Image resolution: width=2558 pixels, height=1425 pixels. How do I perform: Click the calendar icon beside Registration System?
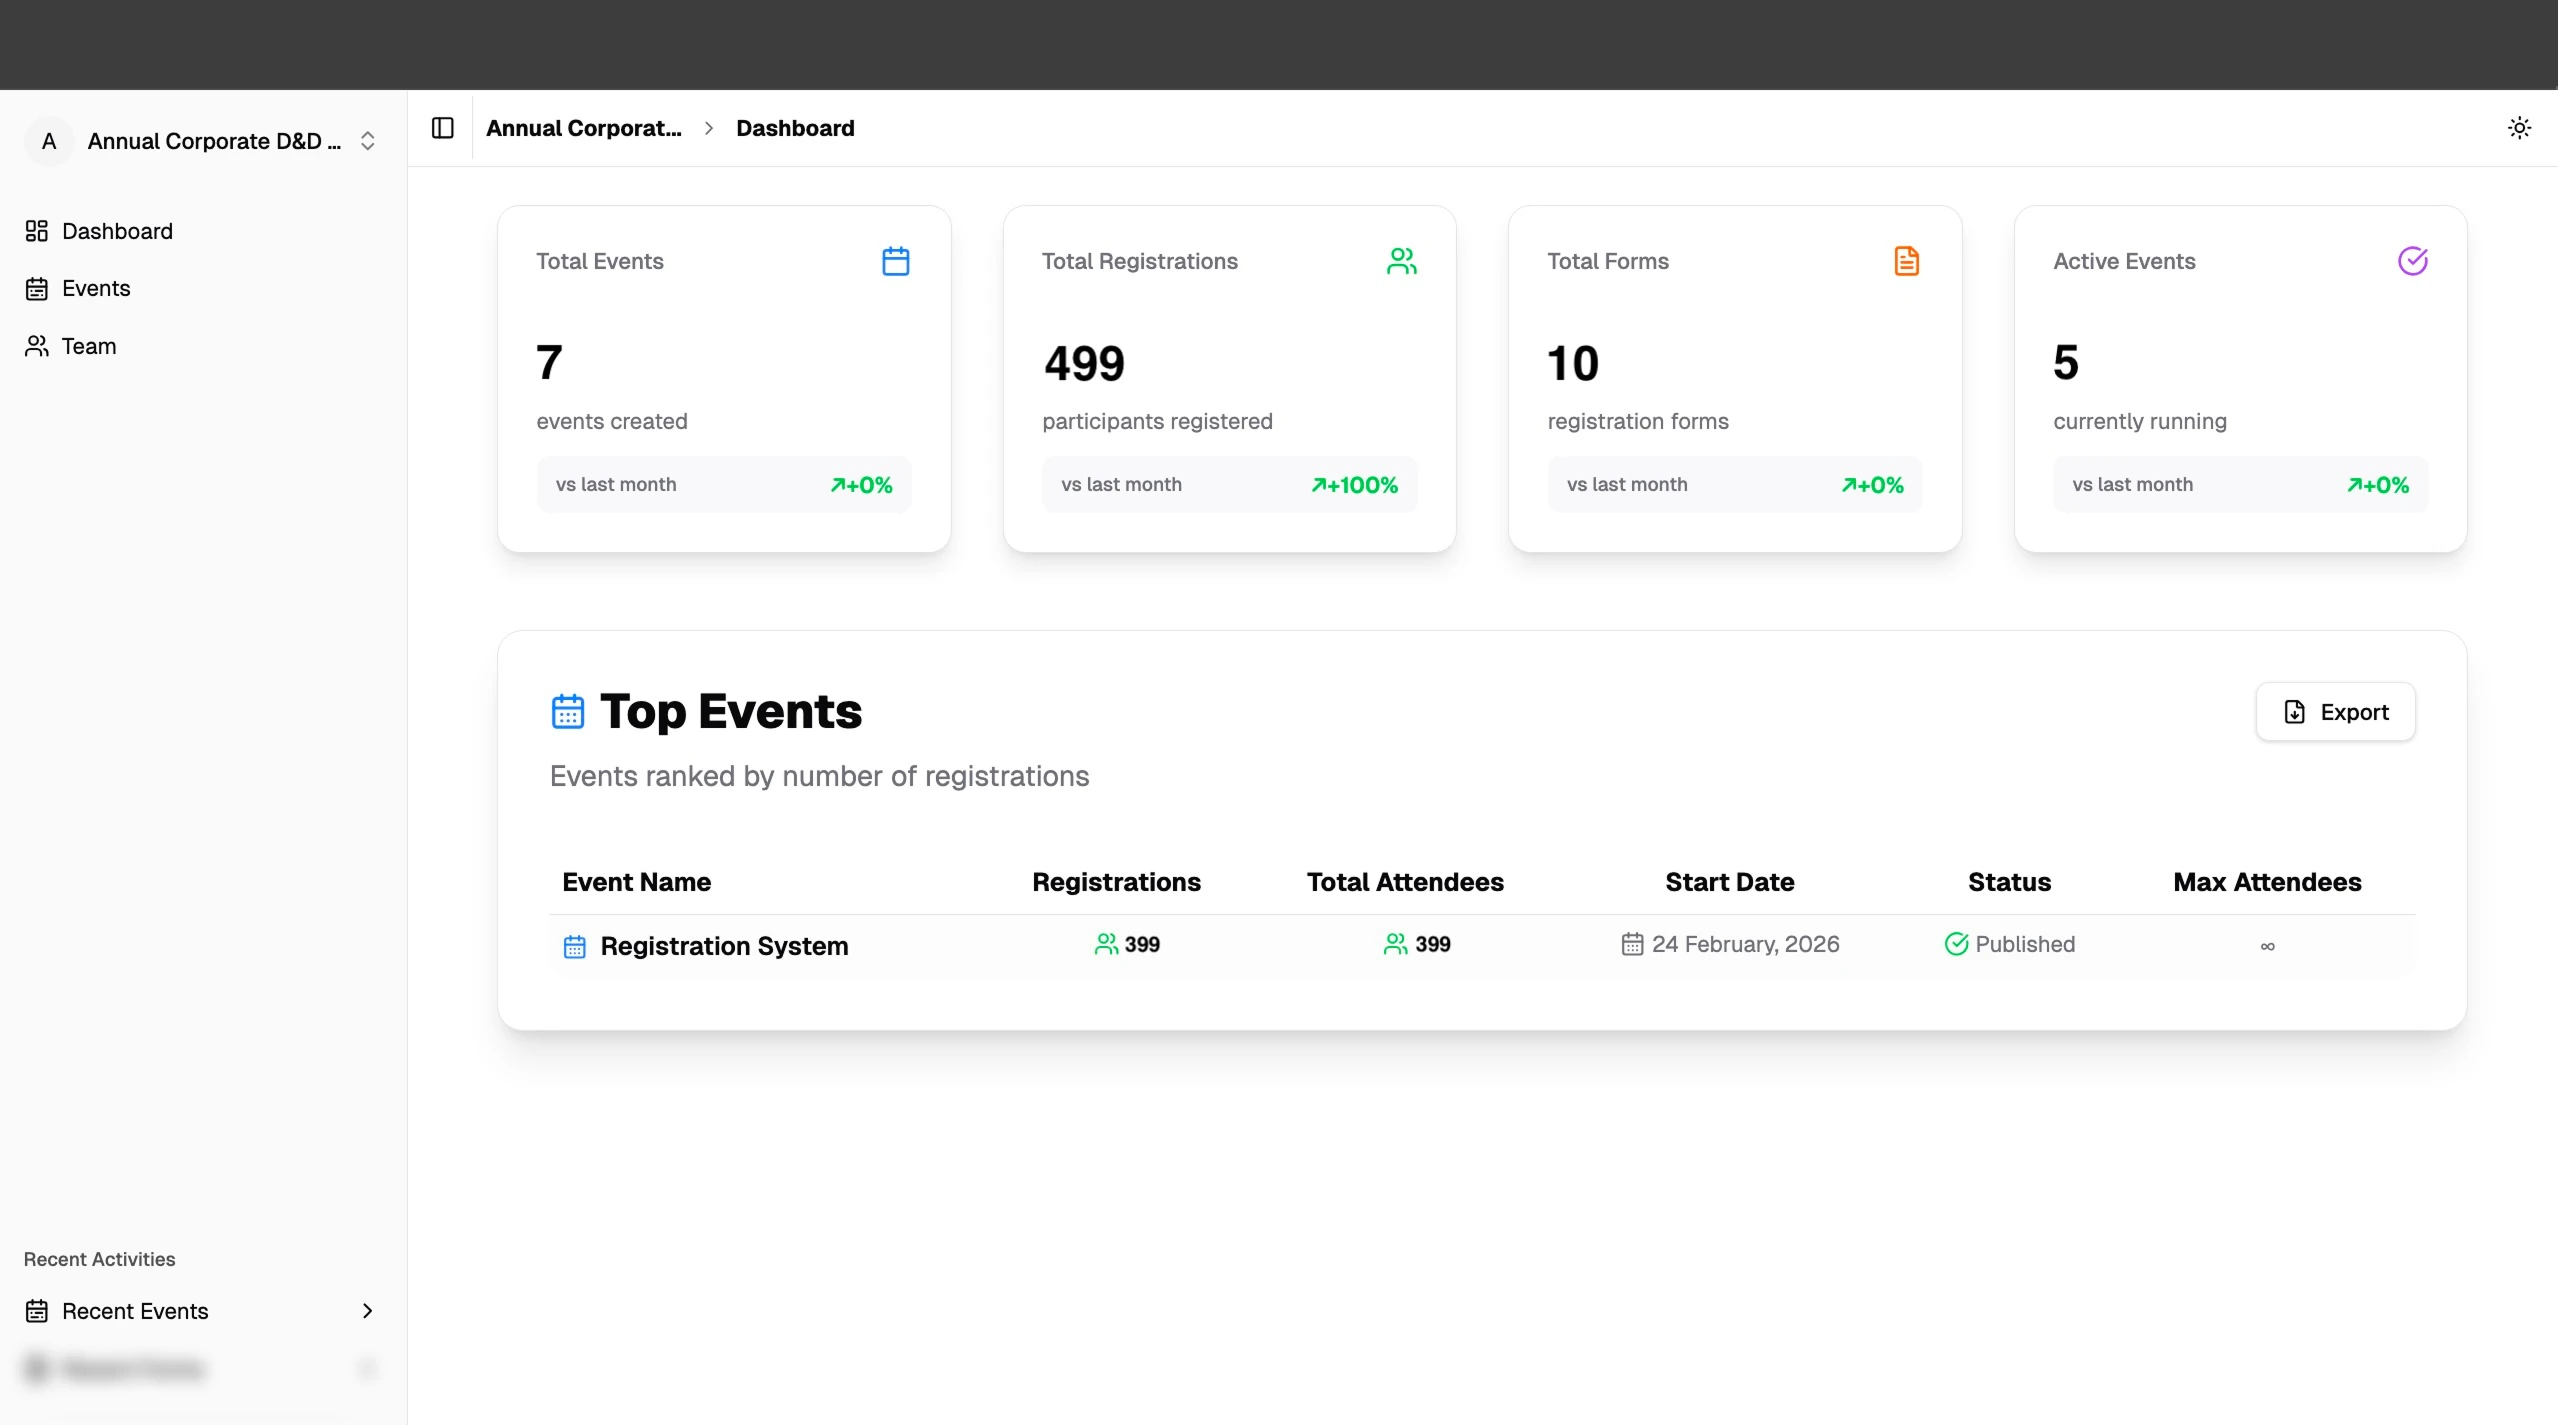[573, 945]
